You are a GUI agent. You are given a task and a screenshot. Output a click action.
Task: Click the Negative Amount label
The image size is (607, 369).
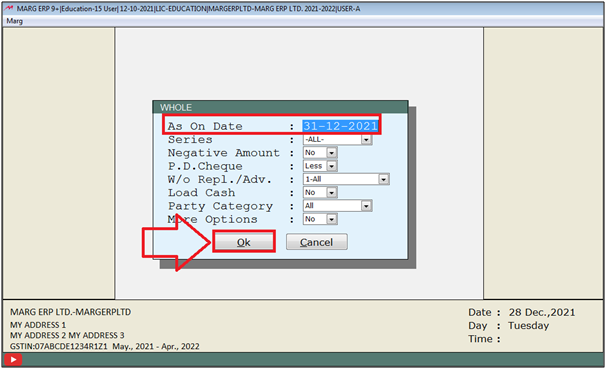tap(224, 153)
